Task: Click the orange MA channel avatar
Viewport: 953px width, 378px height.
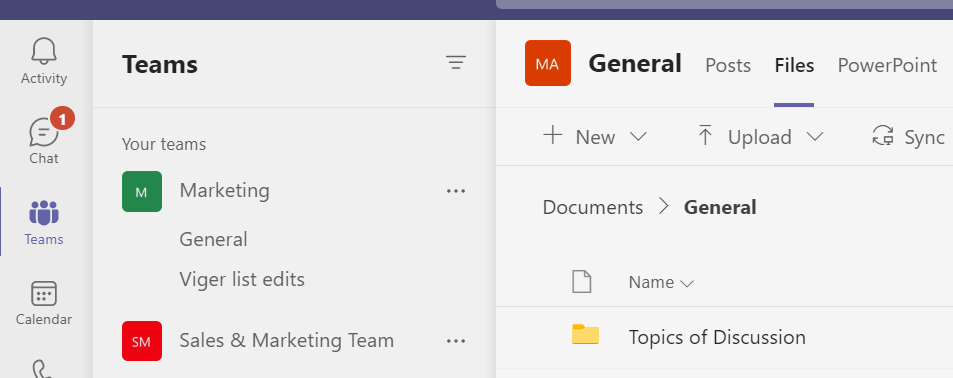Action: 548,63
